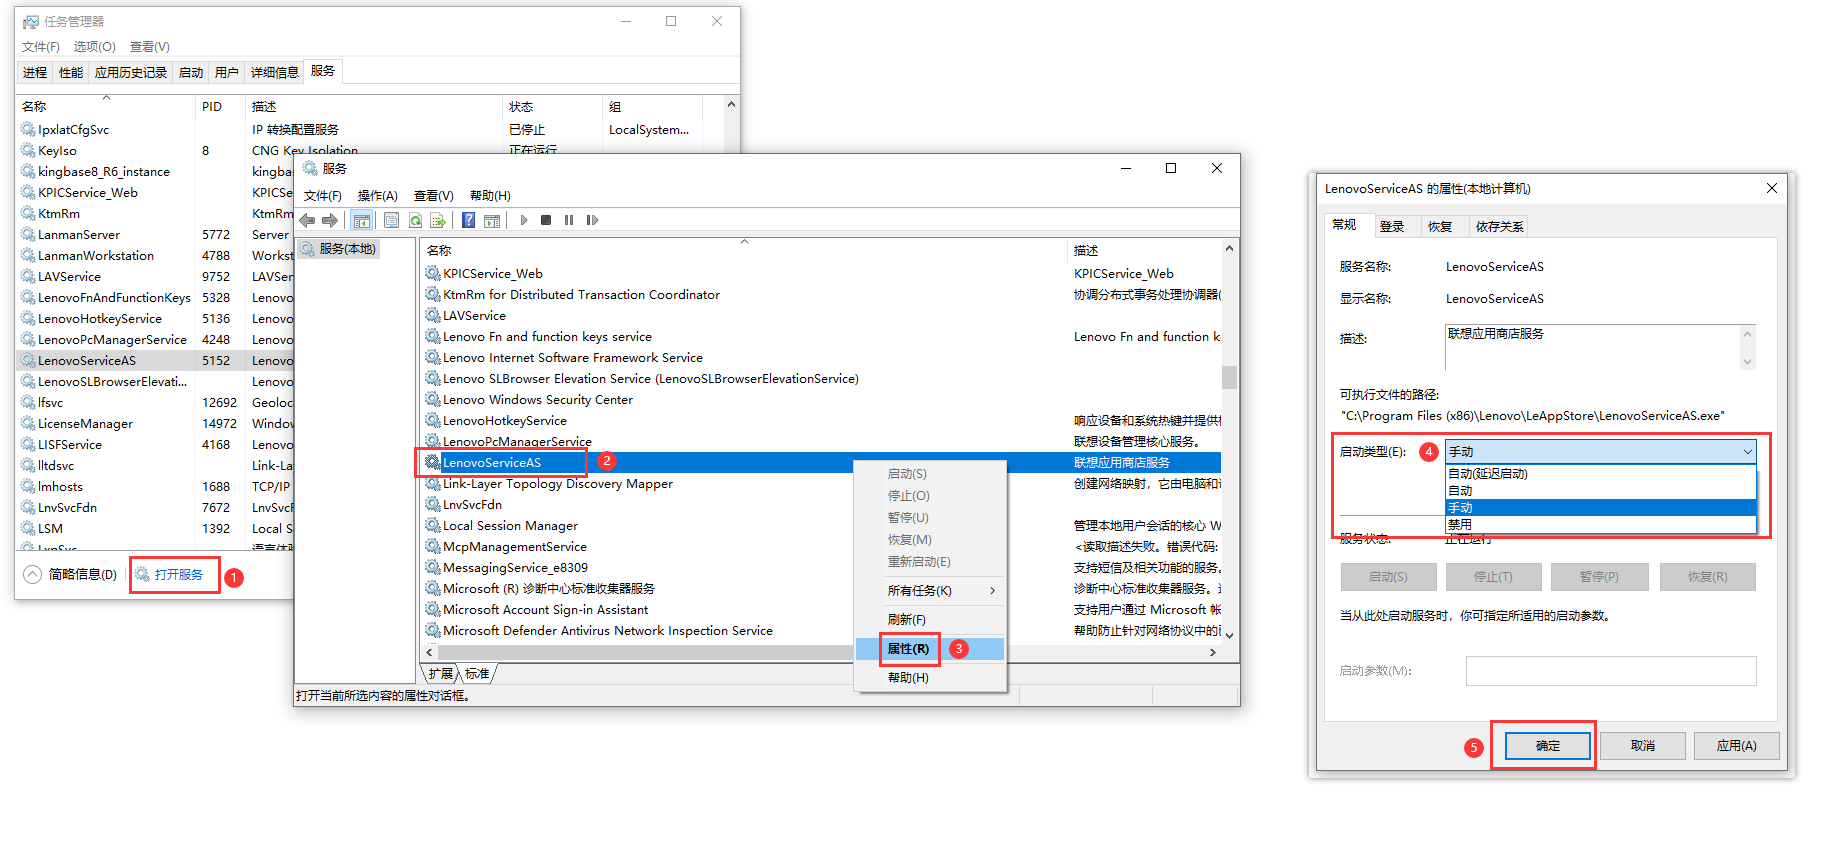Open the 登录 tab in the properties dialog
Viewport: 1838px width, 847px height.
[x=1392, y=227]
